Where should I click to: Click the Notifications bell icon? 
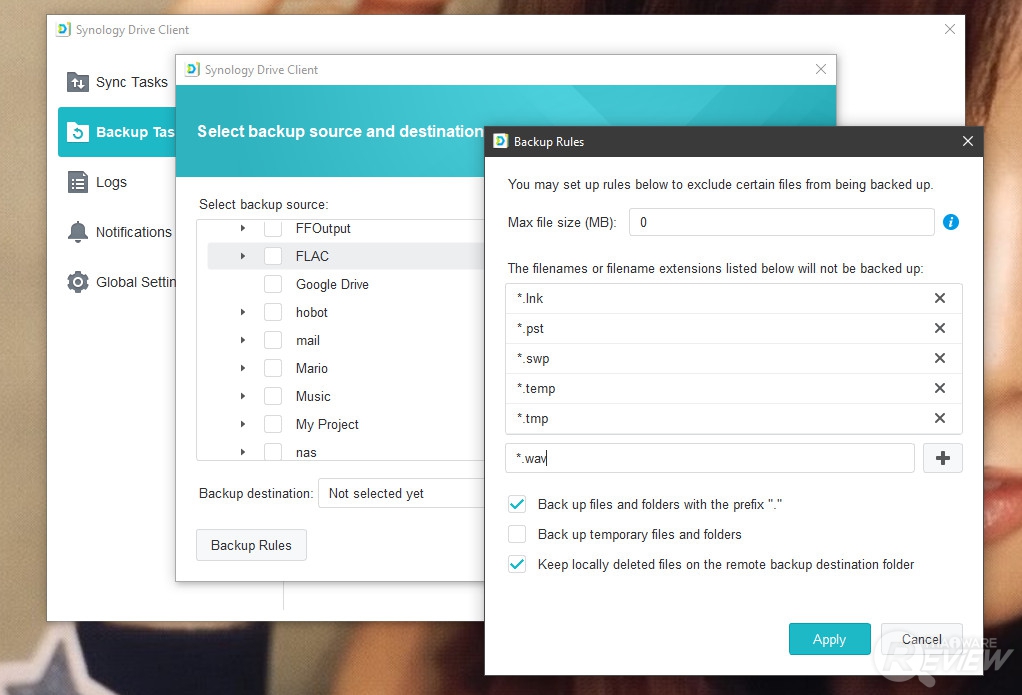(78, 232)
